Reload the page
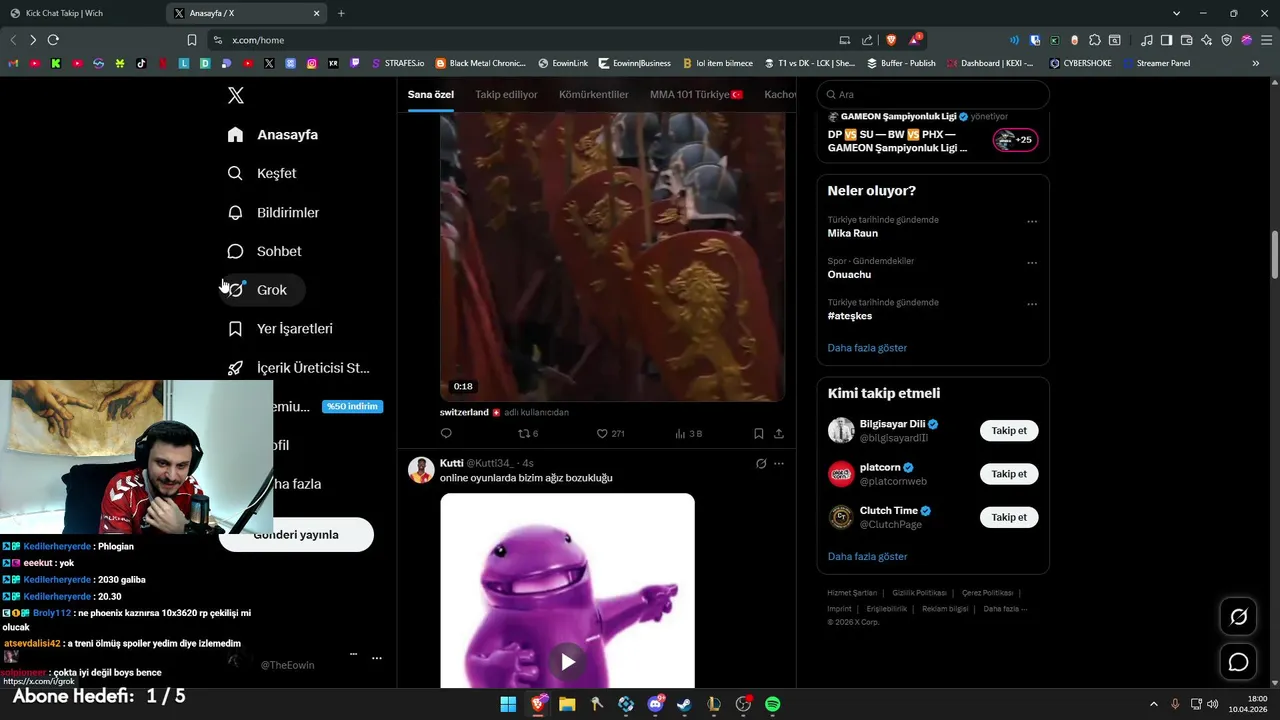Screen dimensions: 1280x720 [53, 40]
